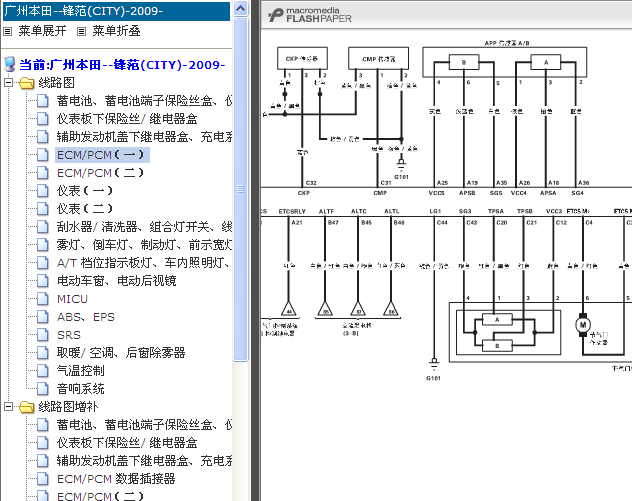Open the ABS、EPS diagram
Screen dimensions: 632x501
click(86, 317)
